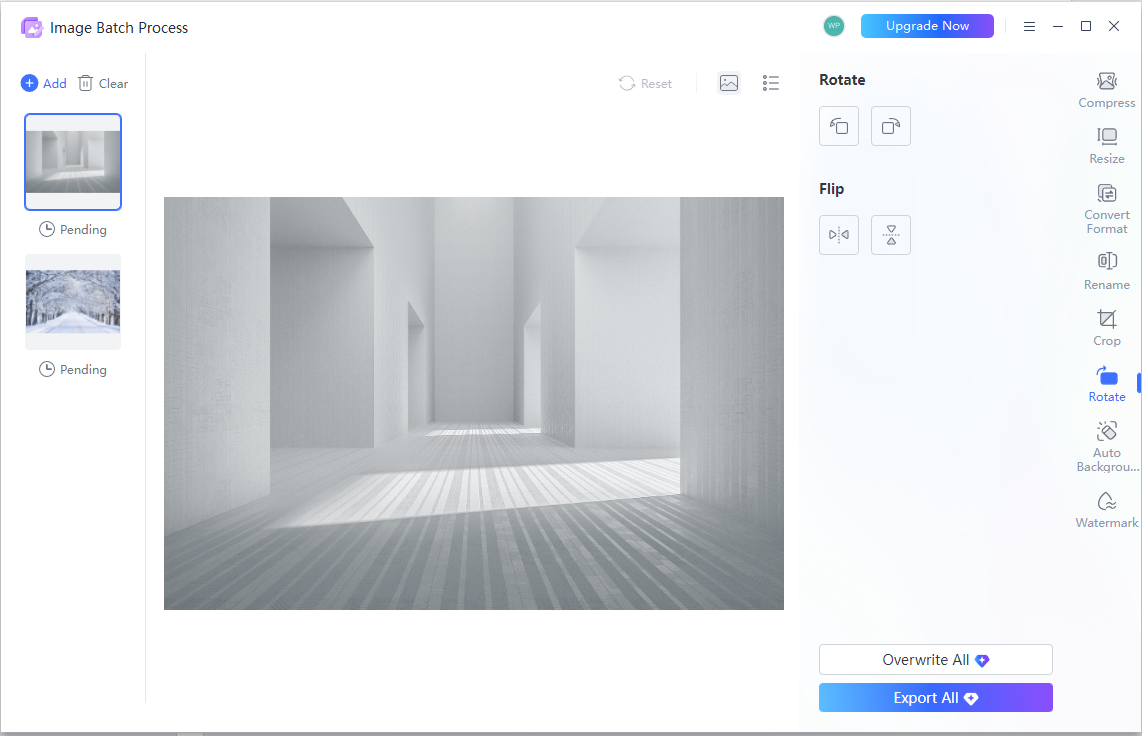Switch to list view

pyautogui.click(x=771, y=83)
